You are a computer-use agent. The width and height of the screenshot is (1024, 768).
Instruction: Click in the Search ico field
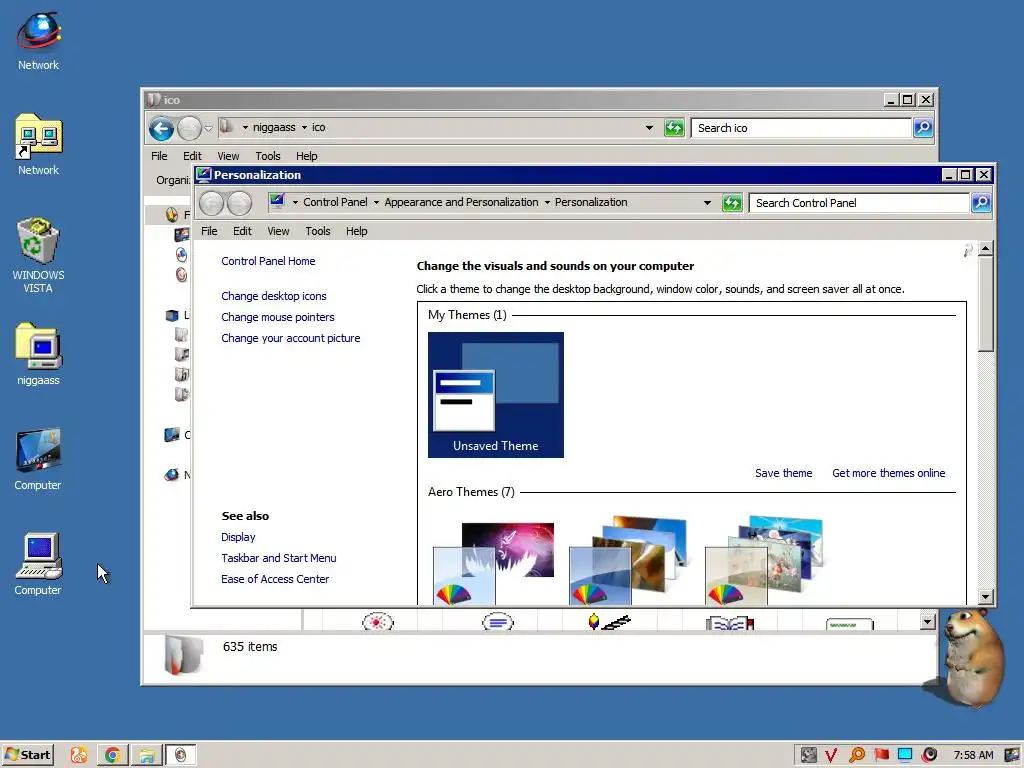pos(801,128)
